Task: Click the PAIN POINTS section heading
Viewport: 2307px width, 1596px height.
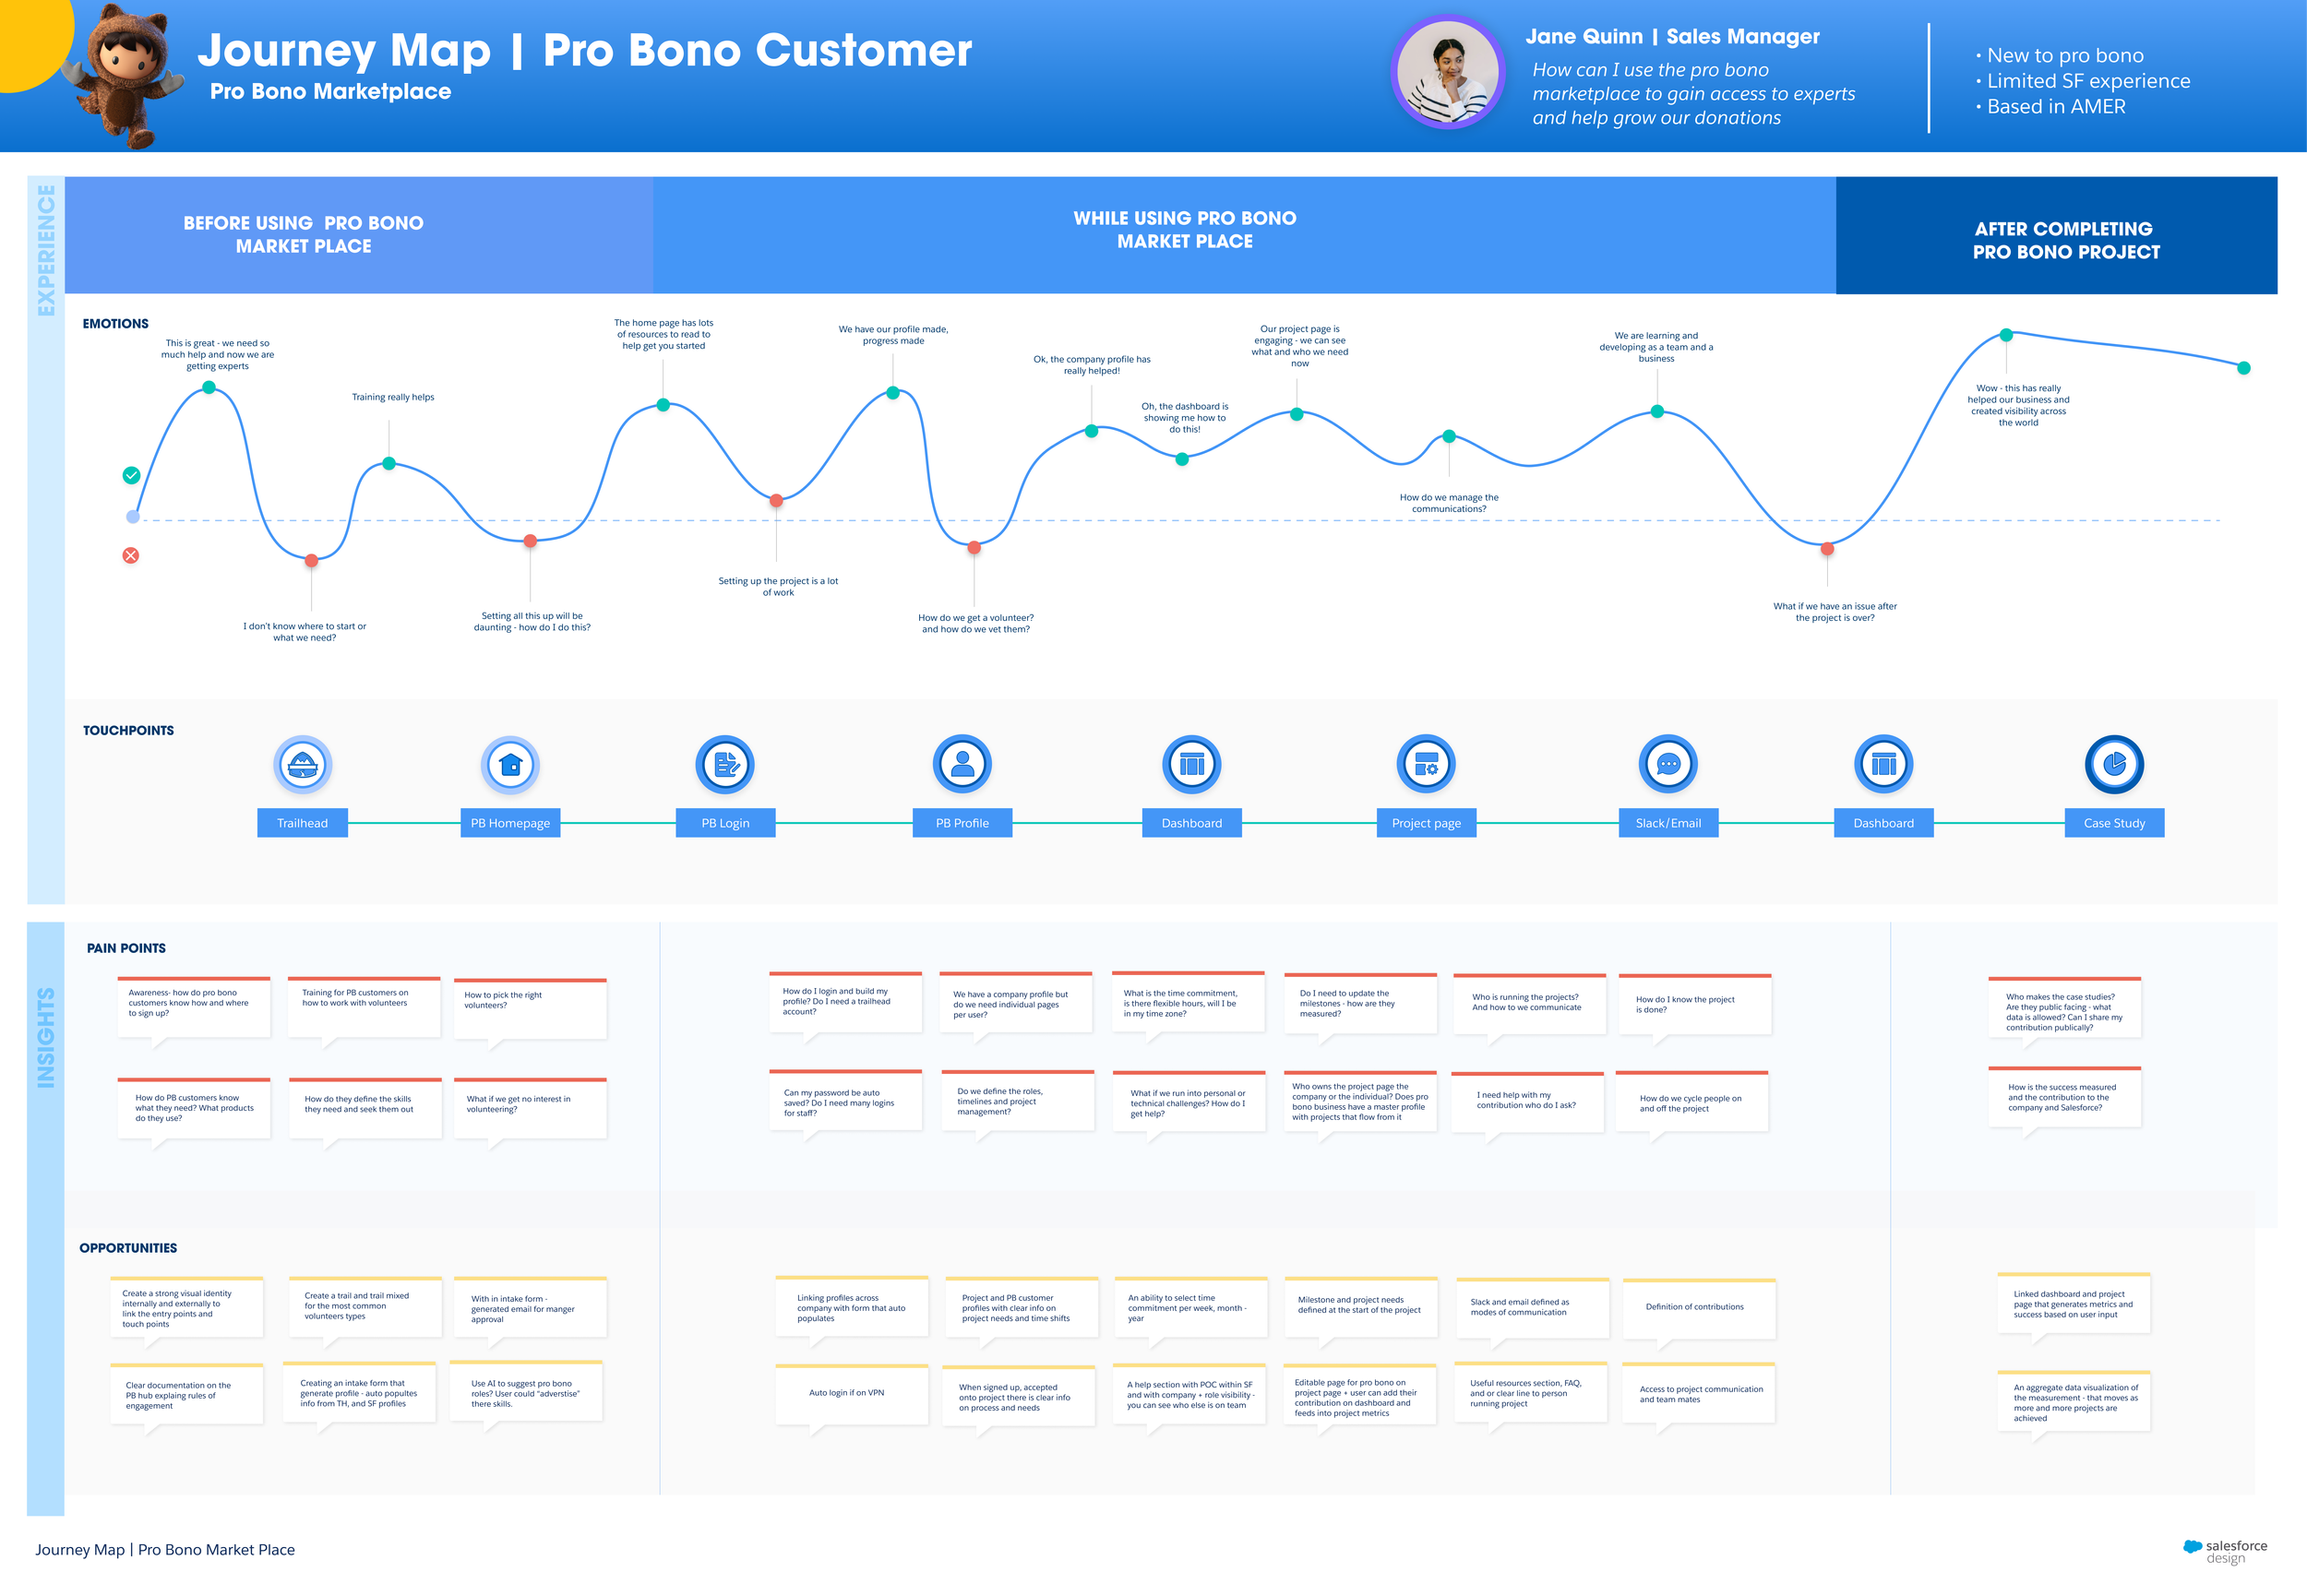Action: 126,948
